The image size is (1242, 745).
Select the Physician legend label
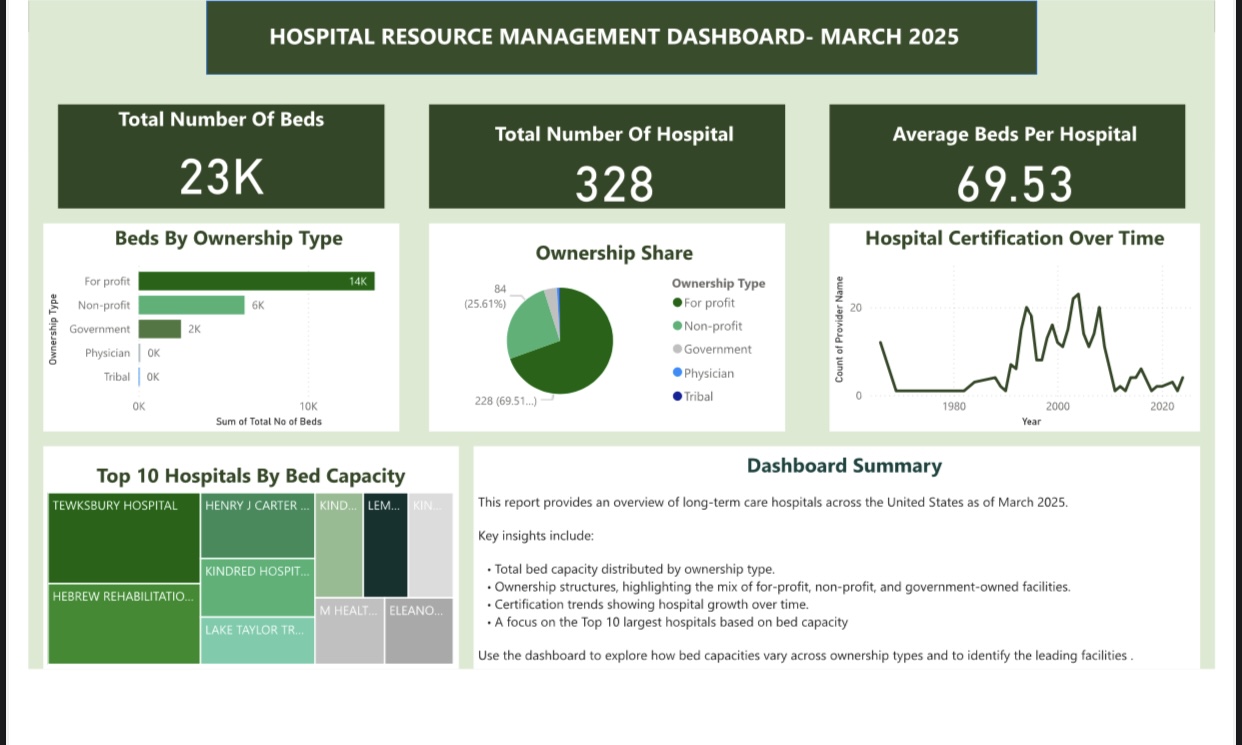click(x=709, y=373)
